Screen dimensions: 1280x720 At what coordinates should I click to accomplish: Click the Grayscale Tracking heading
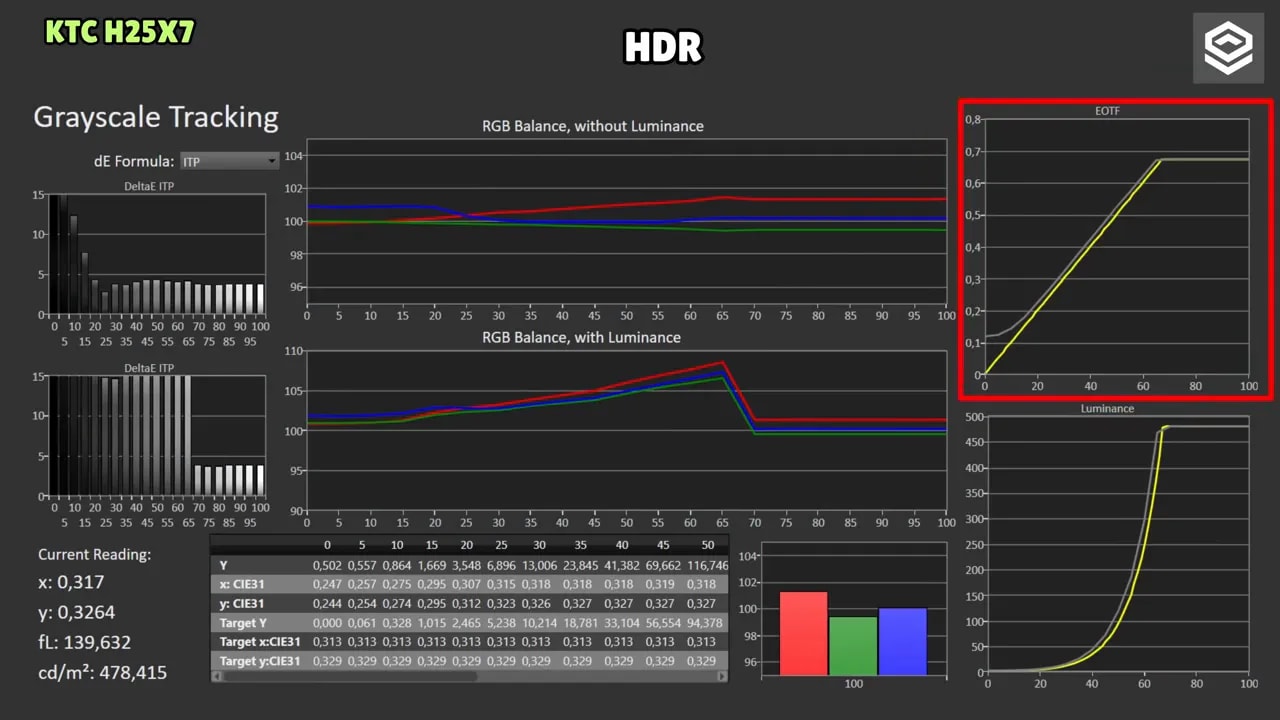[x=156, y=117]
